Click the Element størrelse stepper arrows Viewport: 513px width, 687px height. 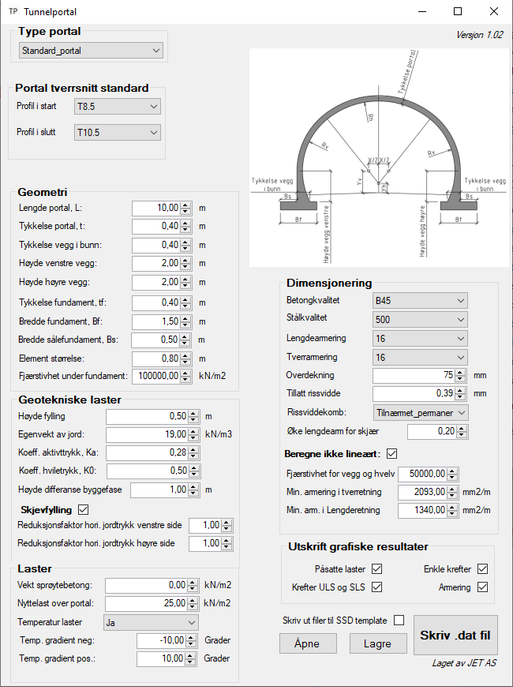[x=186, y=358]
